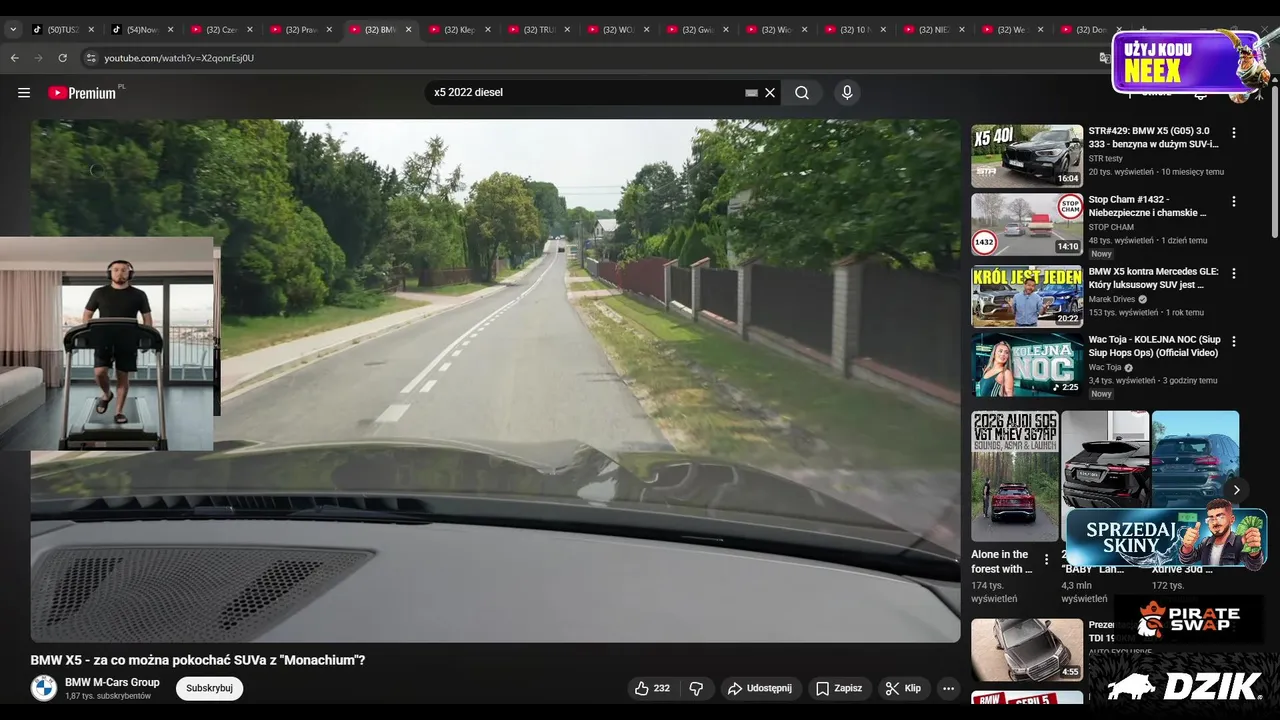Open the KRÓL JEST JEDEN thumbnail
This screenshot has width=1280, height=720.
1027,296
